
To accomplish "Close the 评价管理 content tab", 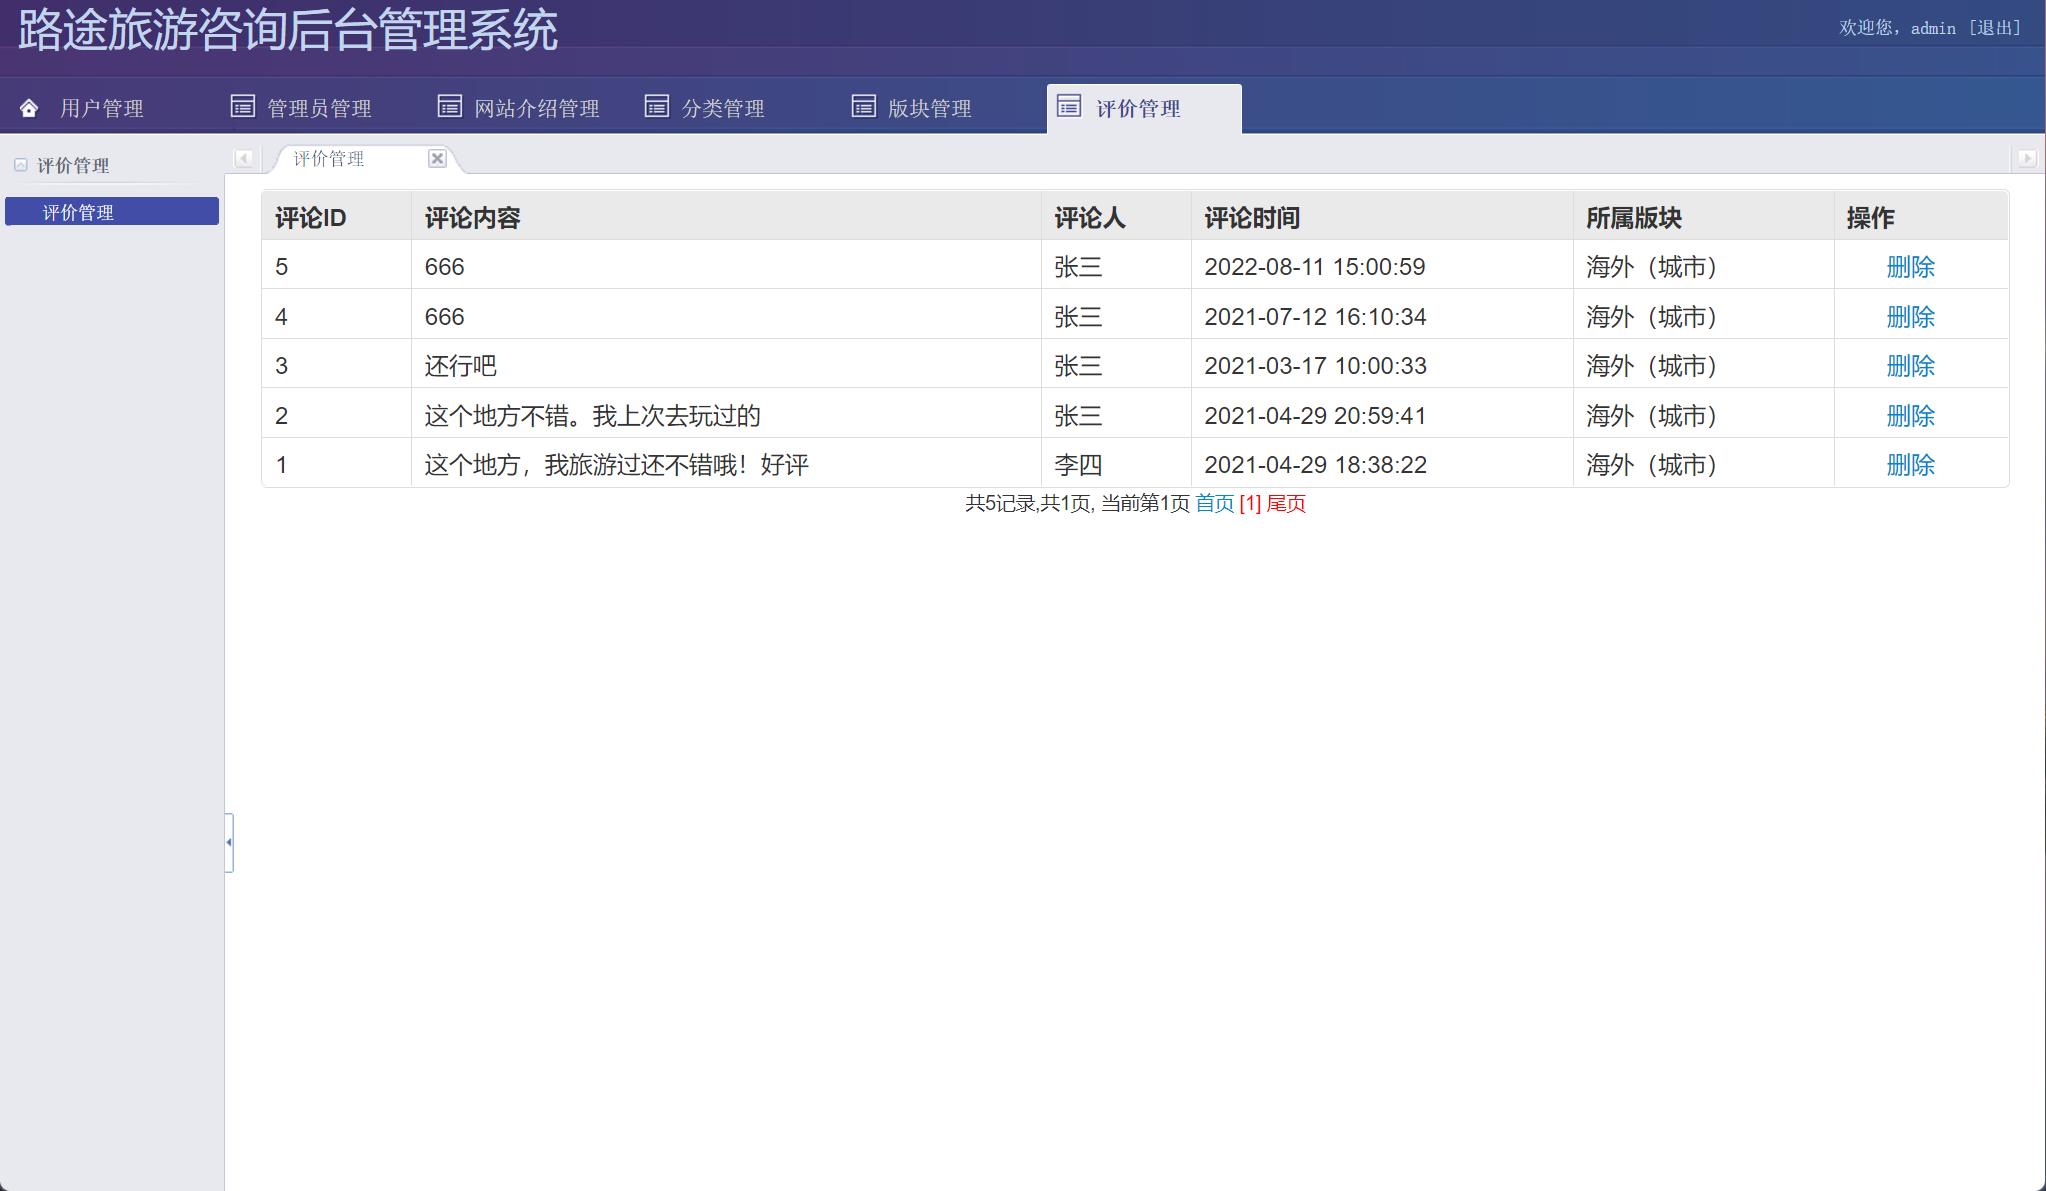I will [x=437, y=158].
